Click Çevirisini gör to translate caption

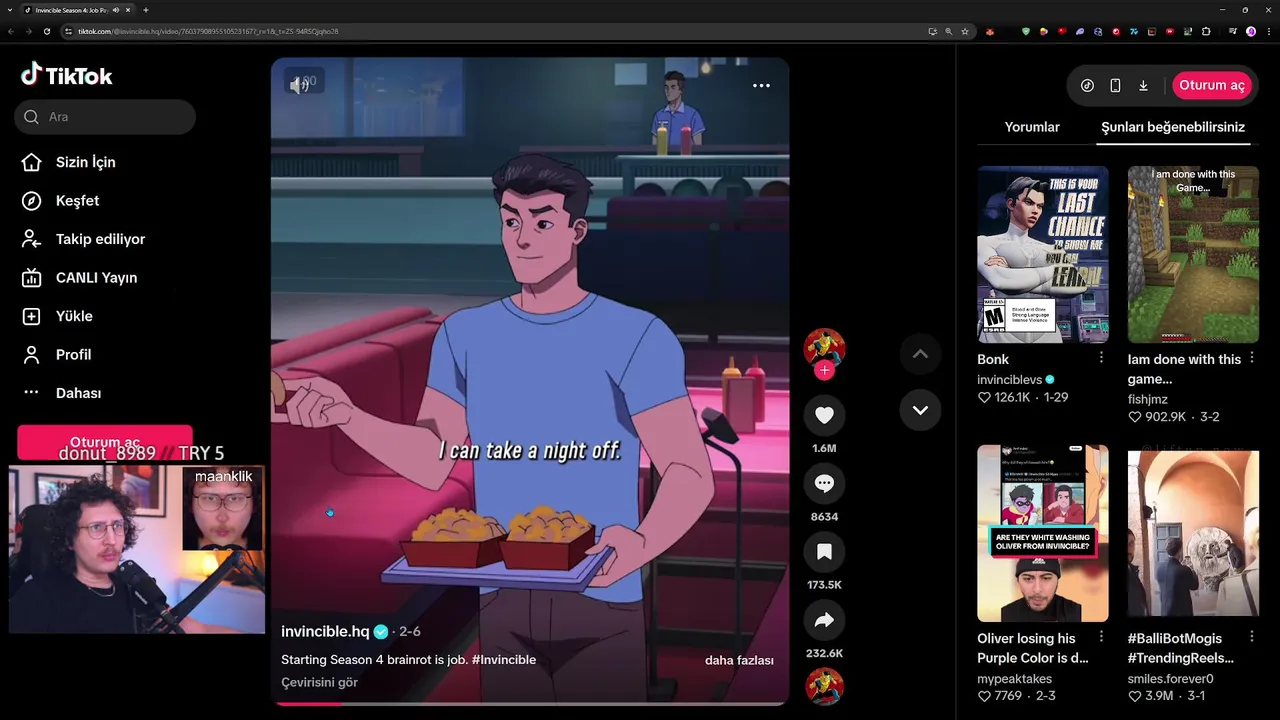tap(319, 682)
